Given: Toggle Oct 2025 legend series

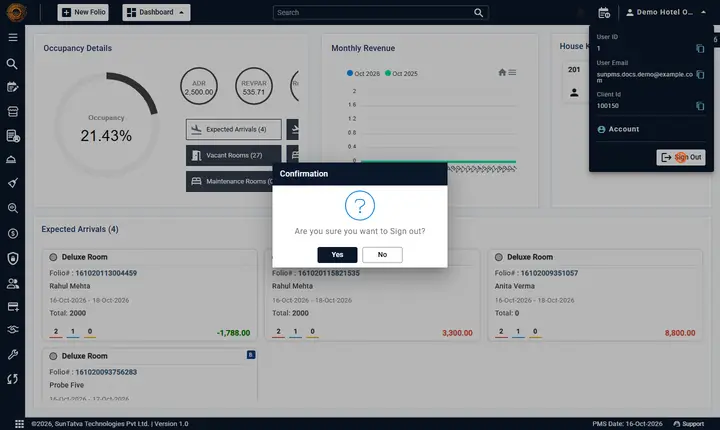Looking at the screenshot, I should pos(401,74).
